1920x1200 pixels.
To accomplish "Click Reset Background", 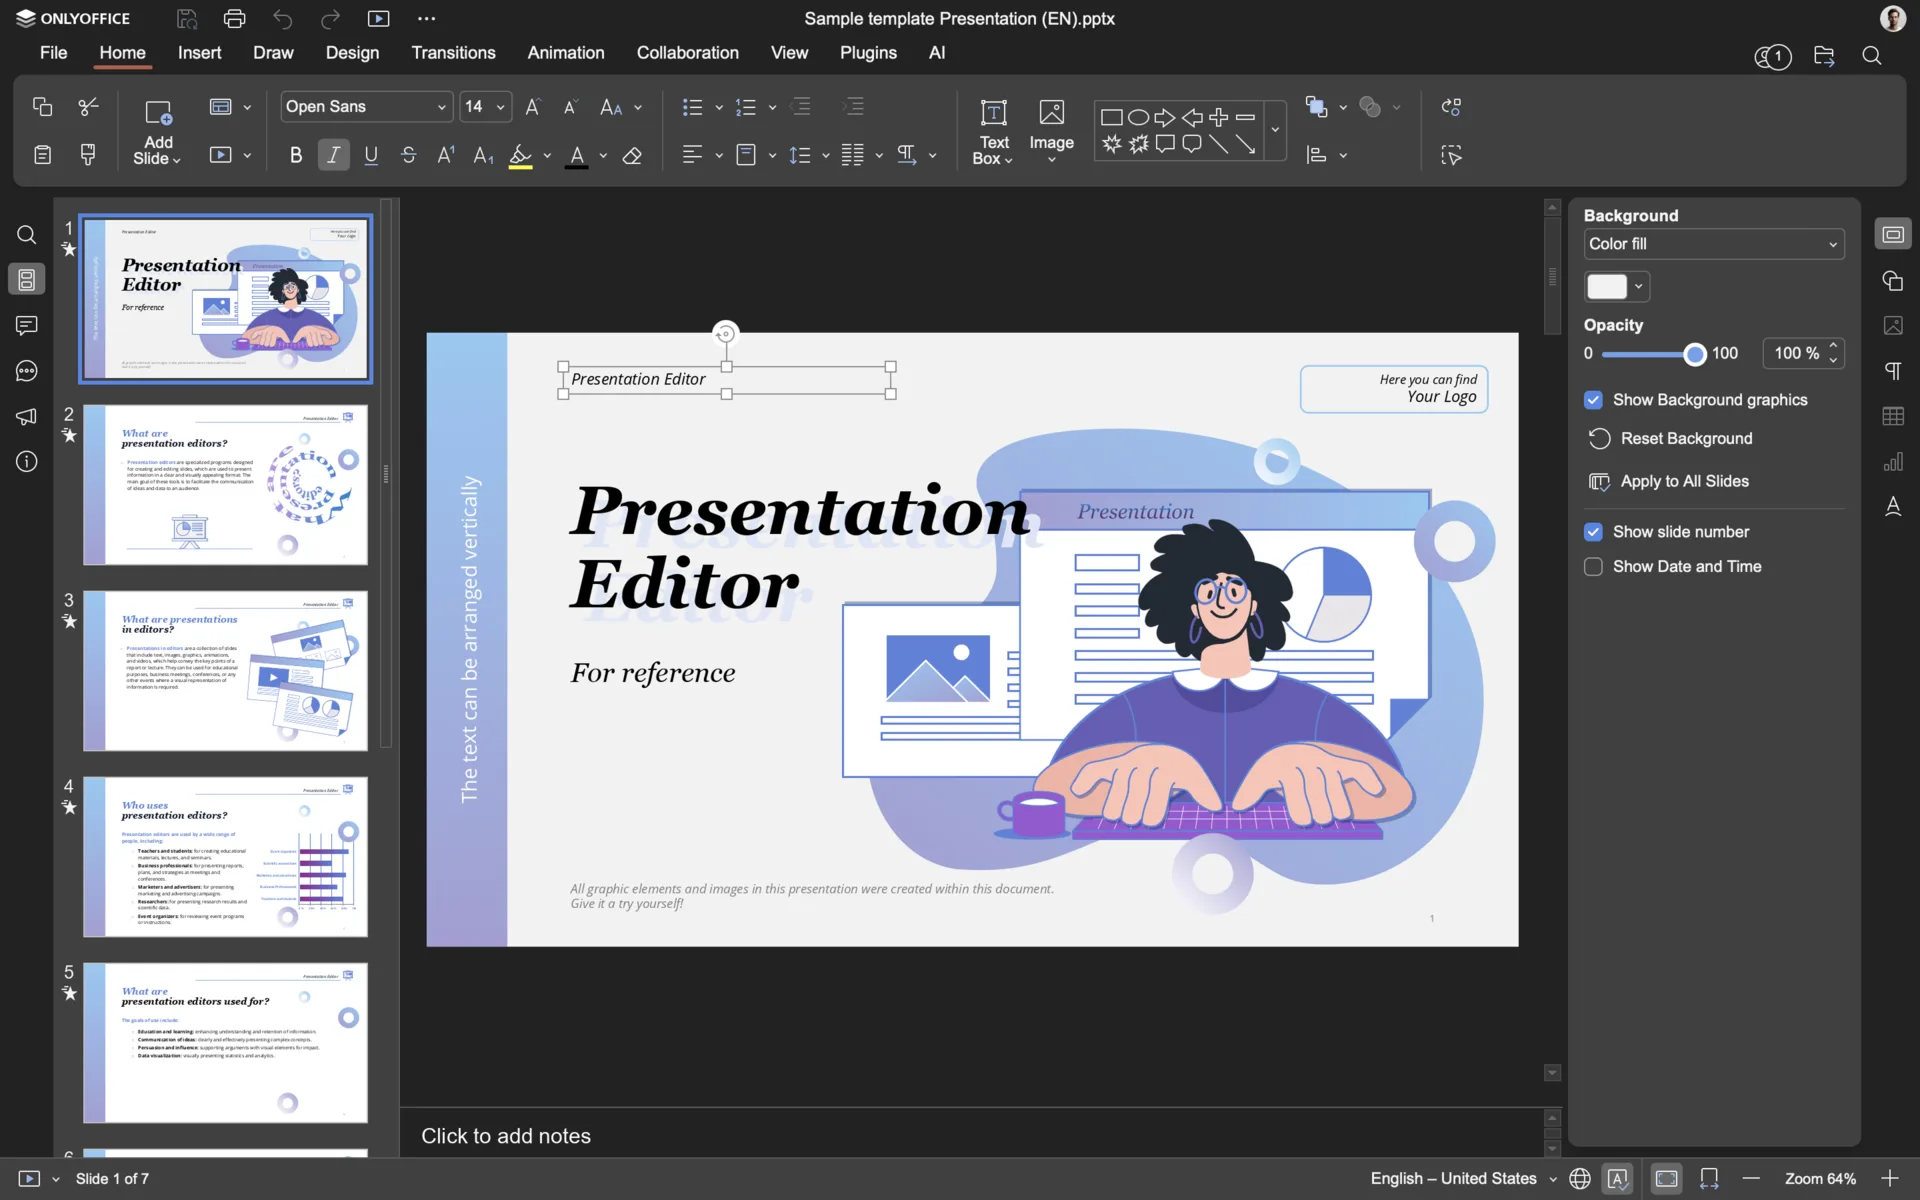I will pyautogui.click(x=1670, y=438).
